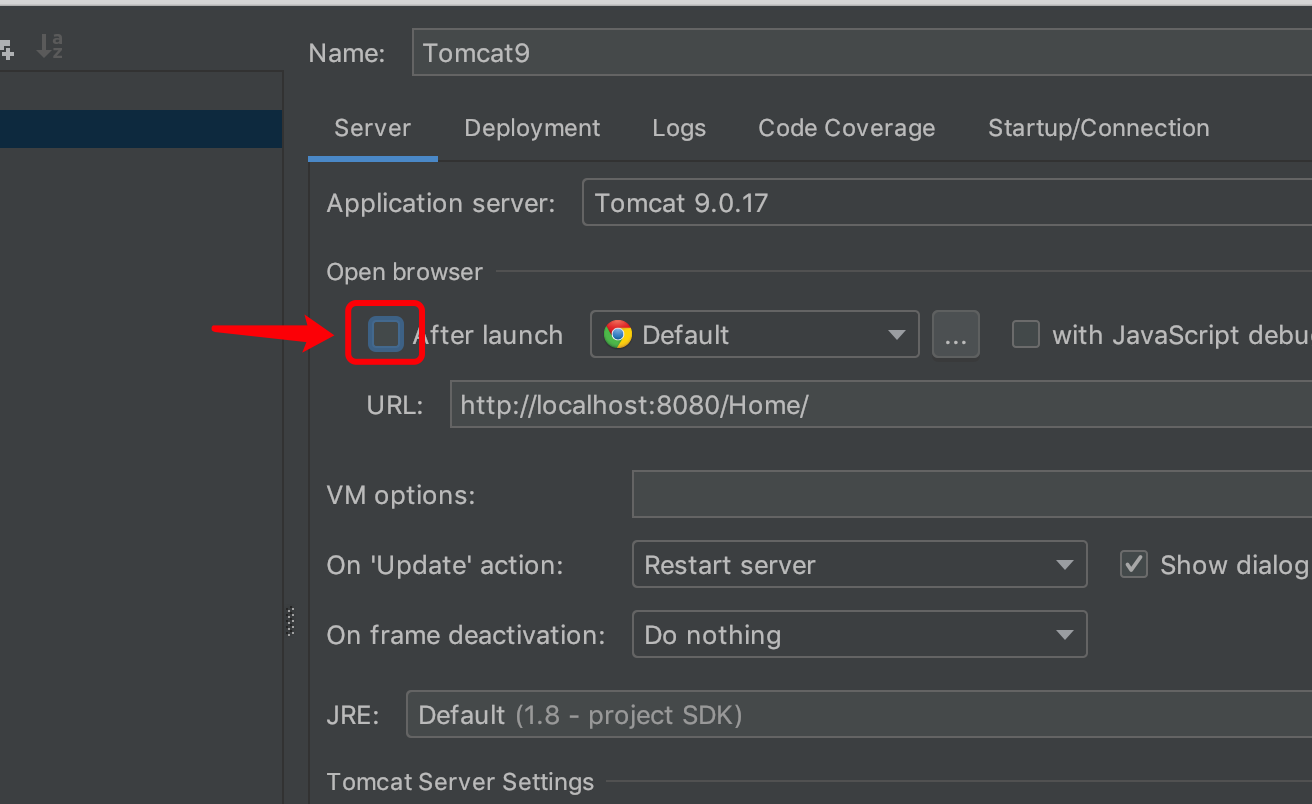Switch to the Server tab
The image size is (1312, 804).
tap(372, 128)
